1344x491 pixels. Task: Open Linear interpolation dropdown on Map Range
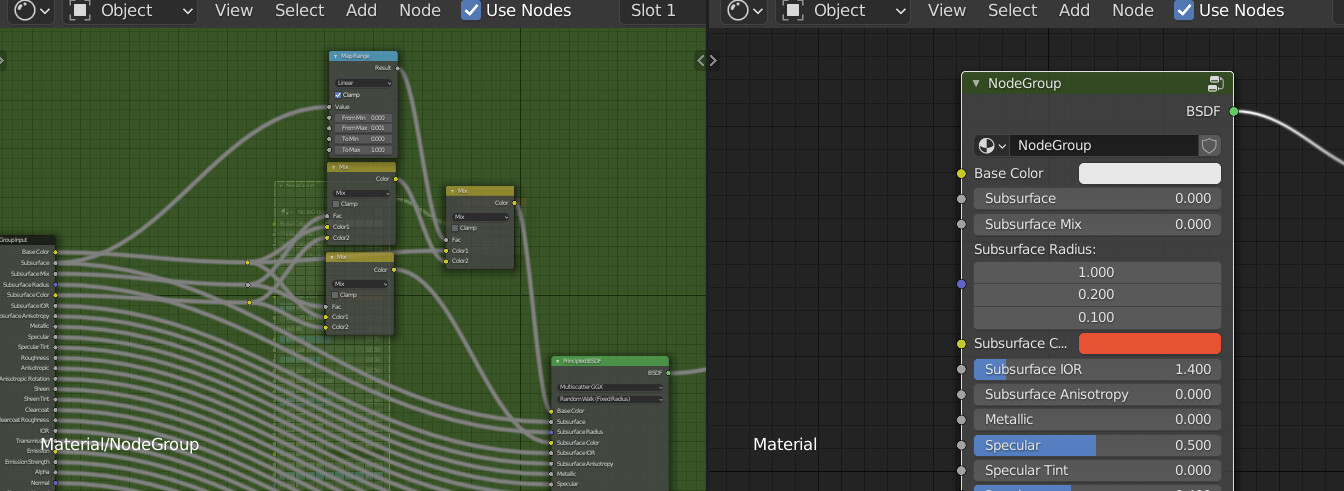point(363,83)
